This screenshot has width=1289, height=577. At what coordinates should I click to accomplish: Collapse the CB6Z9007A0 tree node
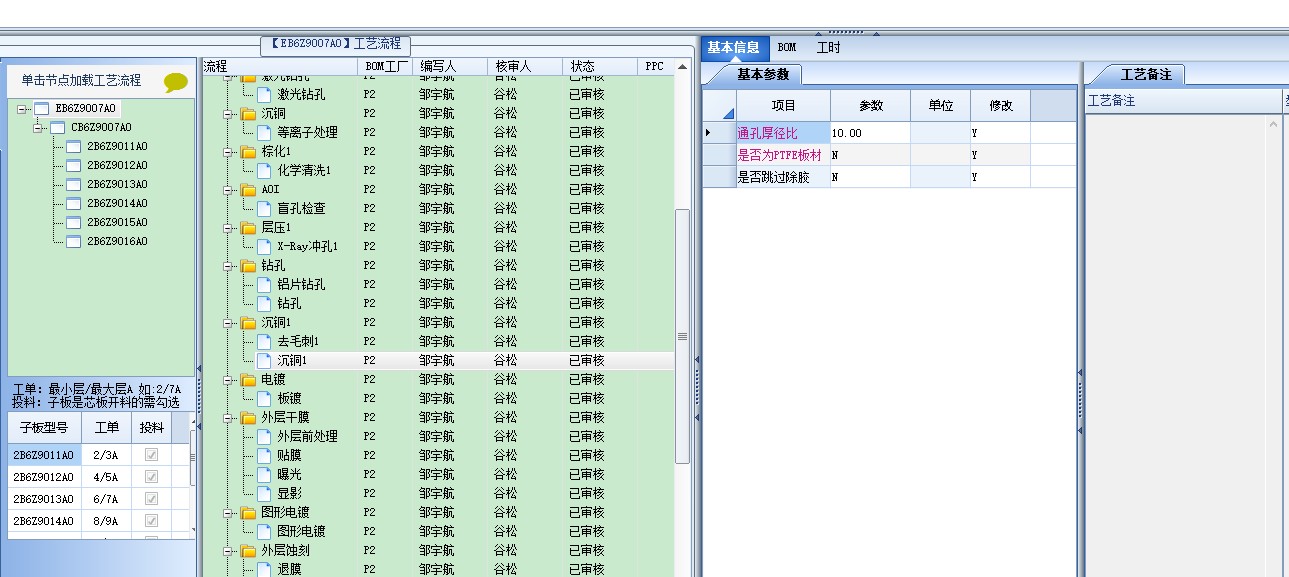tap(38, 127)
